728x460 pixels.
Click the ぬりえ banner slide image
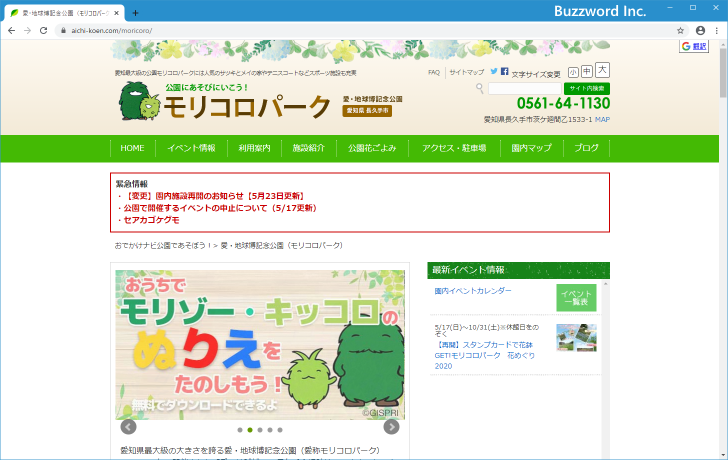[x=260, y=345]
